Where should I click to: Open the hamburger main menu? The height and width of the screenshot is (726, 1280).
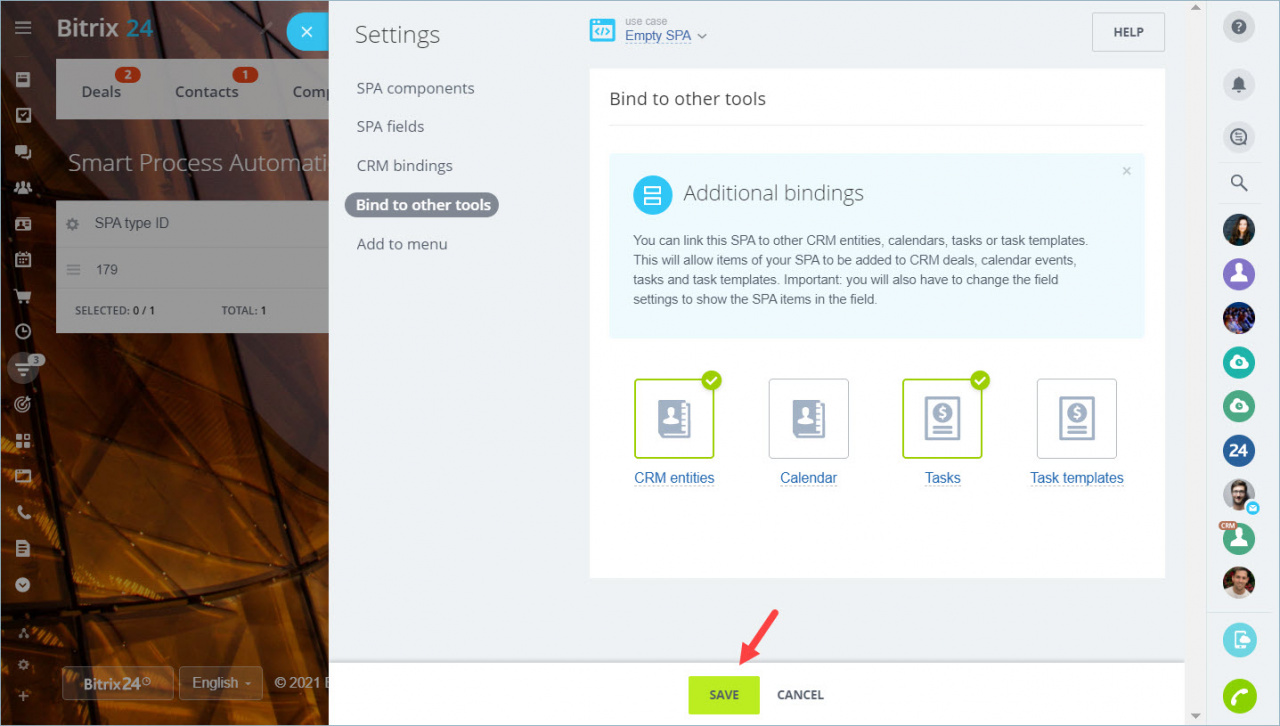(23, 28)
